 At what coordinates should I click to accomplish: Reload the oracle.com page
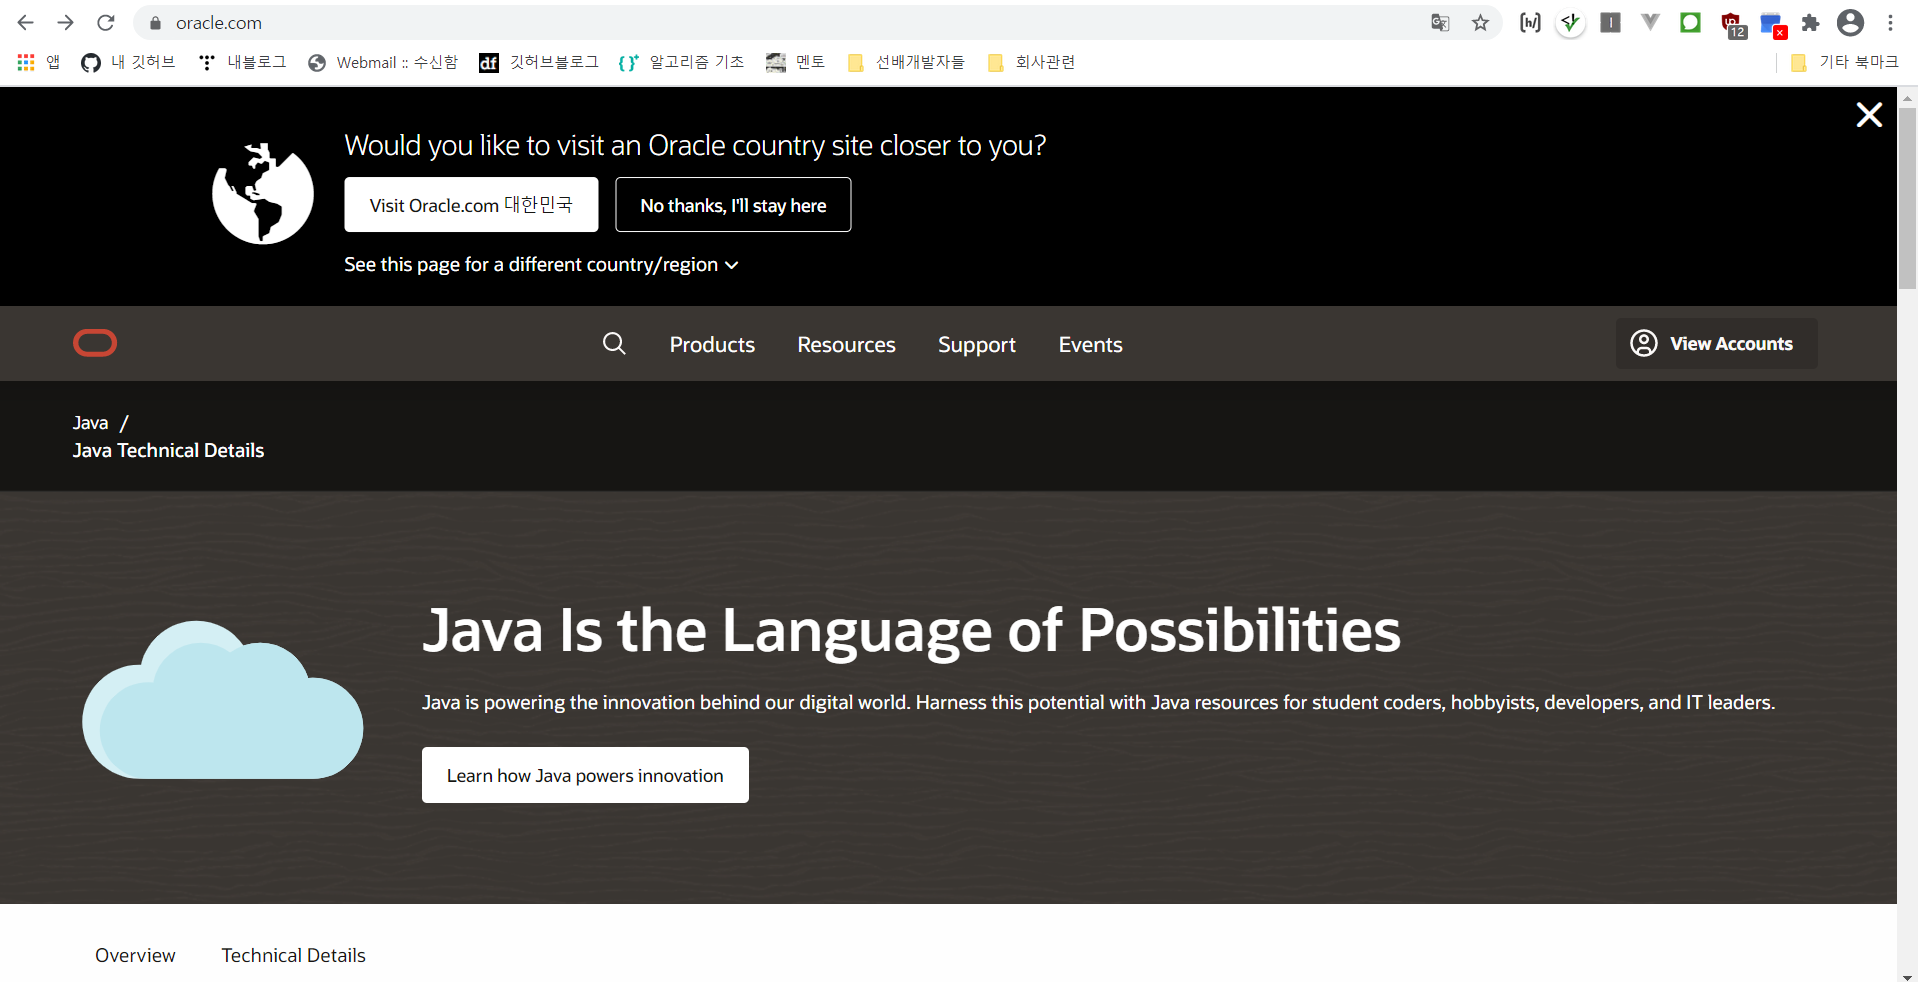pyautogui.click(x=106, y=22)
